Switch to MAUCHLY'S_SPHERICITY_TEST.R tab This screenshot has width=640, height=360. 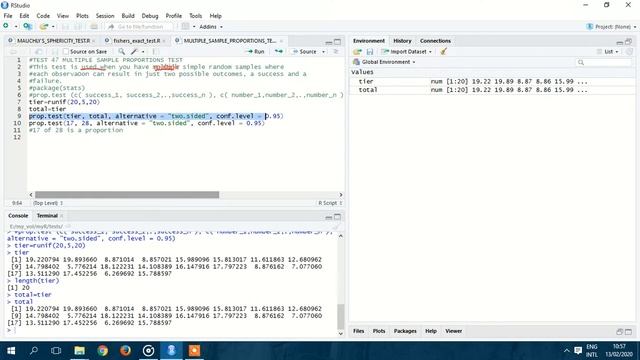(53, 41)
